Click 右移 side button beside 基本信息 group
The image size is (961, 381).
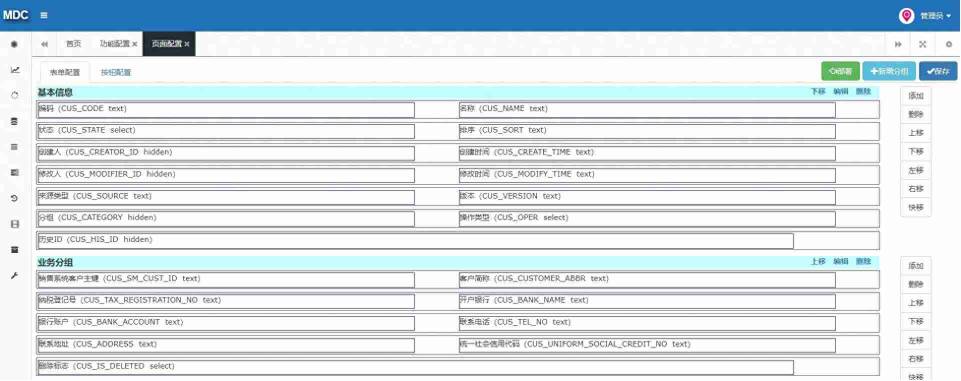click(x=916, y=189)
